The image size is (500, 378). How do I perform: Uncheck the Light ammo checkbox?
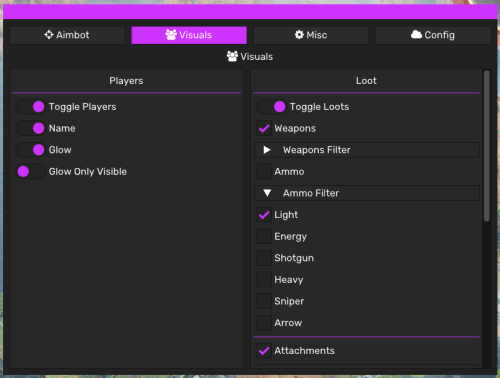point(264,215)
